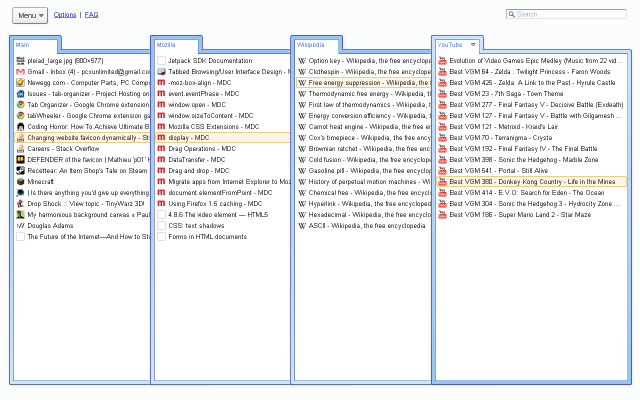Click the MDC icon beside DataTransfer
The image size is (640, 400).
[162, 160]
